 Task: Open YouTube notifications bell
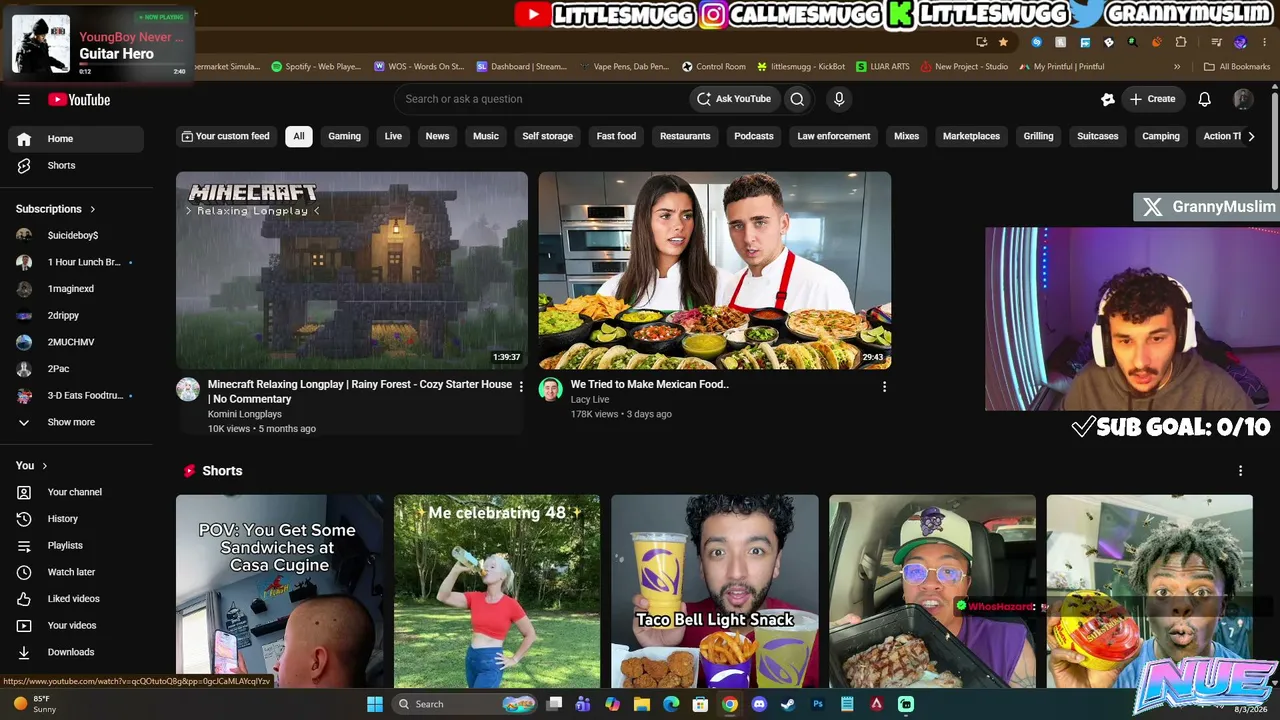click(1205, 99)
